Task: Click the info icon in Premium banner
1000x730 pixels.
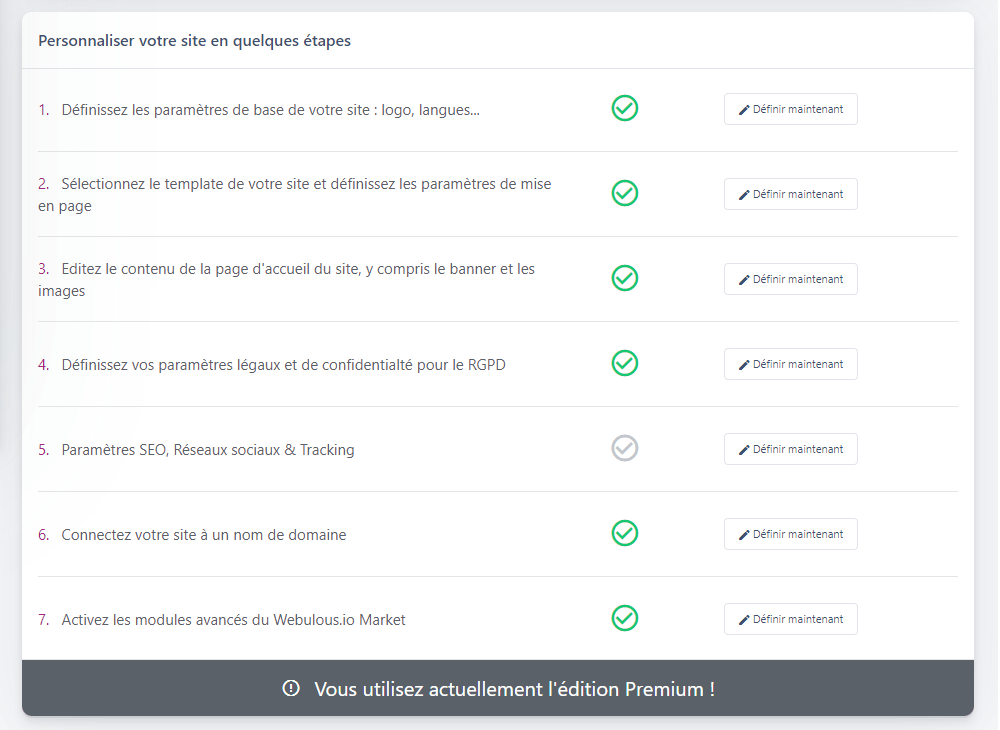Action: tap(291, 688)
